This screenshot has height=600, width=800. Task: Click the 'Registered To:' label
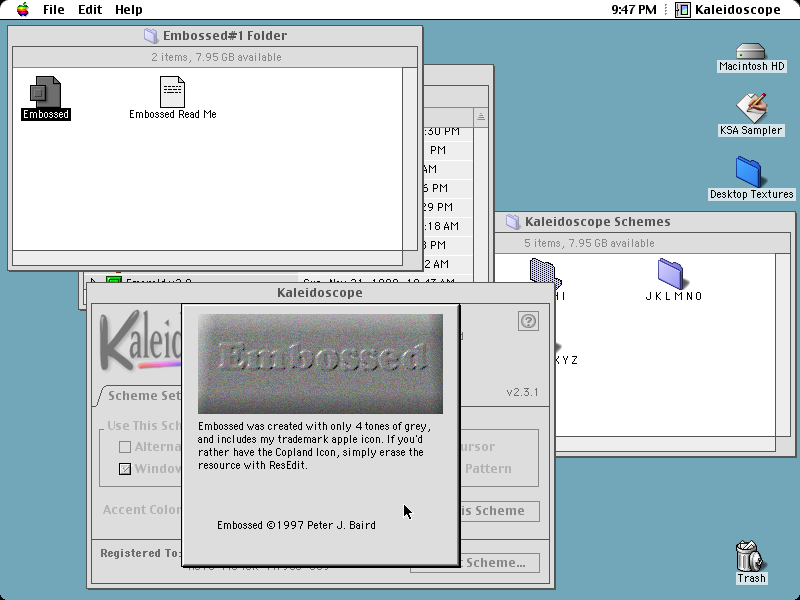click(x=140, y=553)
